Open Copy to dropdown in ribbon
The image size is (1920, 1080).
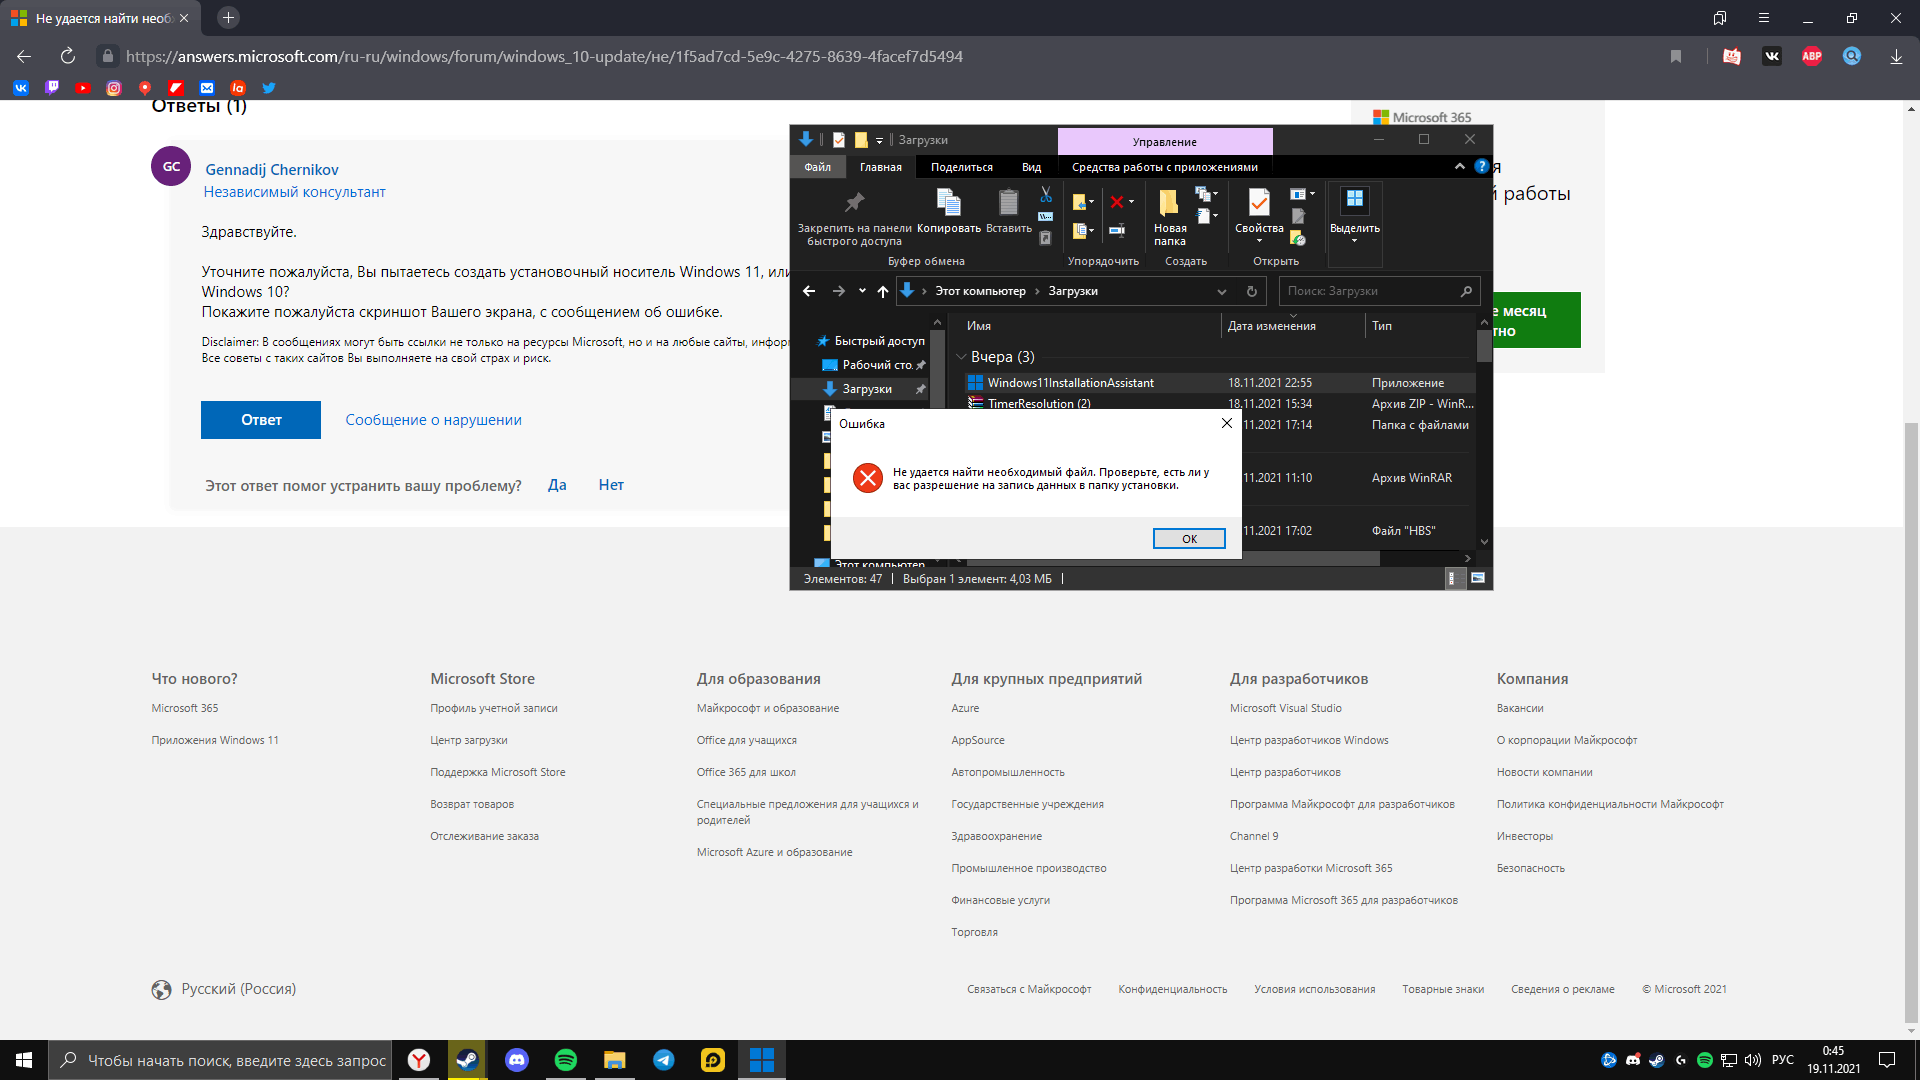click(x=1091, y=230)
